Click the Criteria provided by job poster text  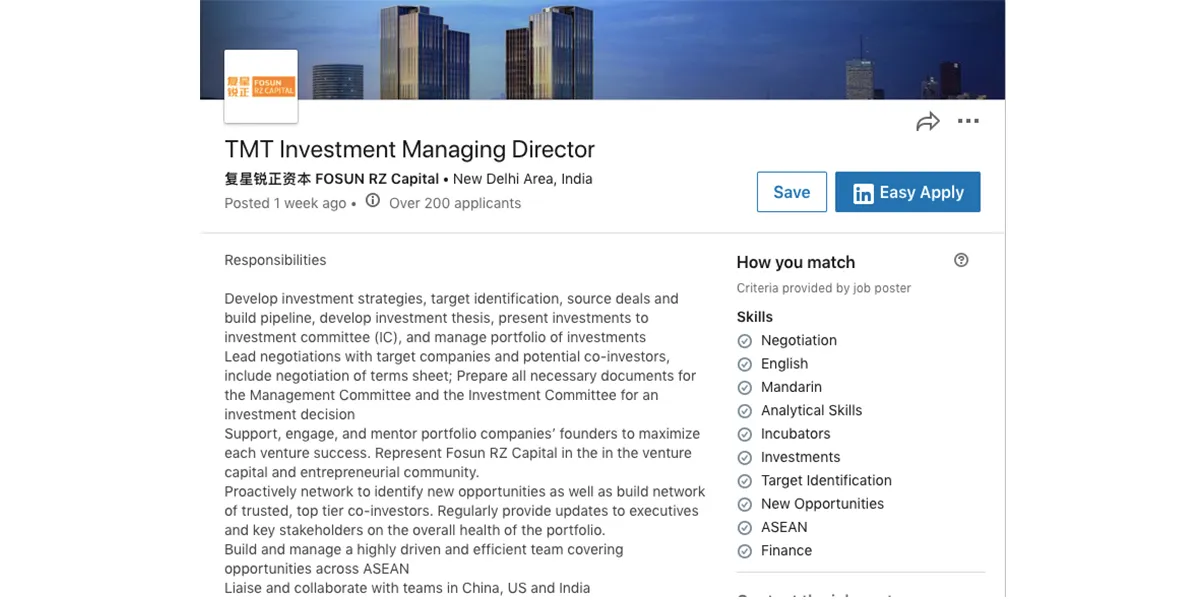click(x=824, y=288)
